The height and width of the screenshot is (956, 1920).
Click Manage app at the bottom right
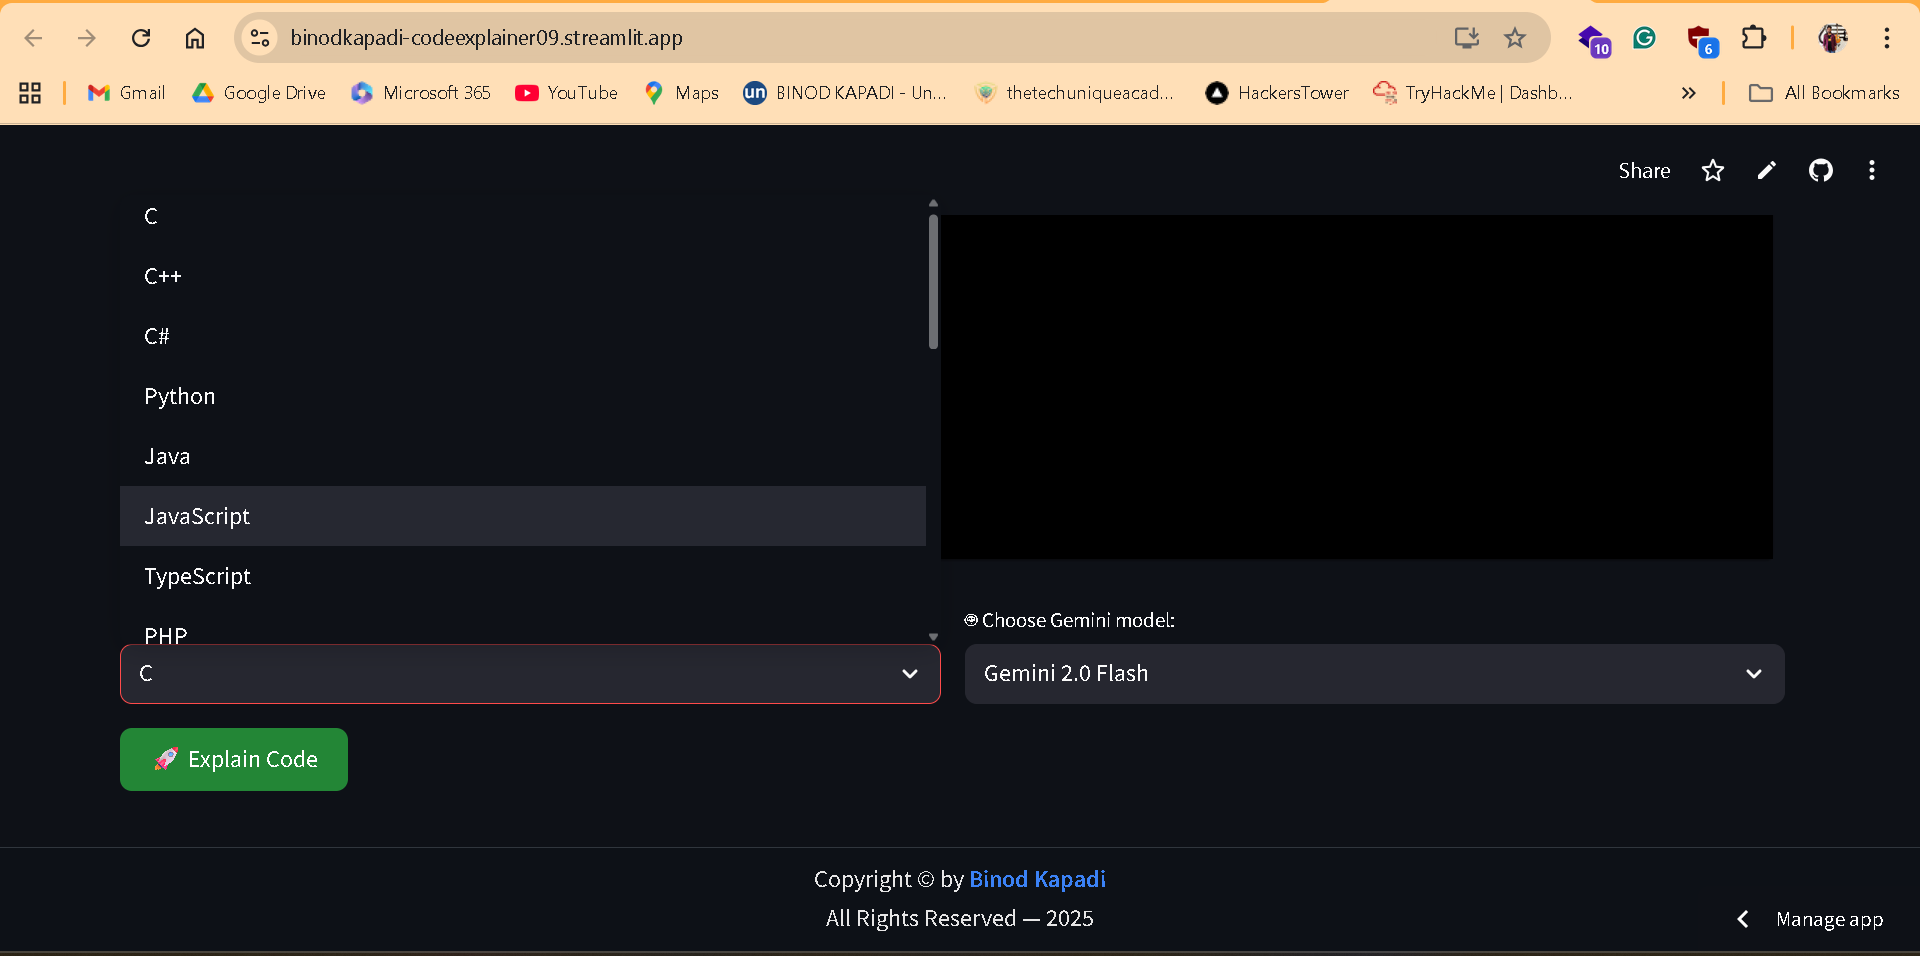pyautogui.click(x=1830, y=918)
